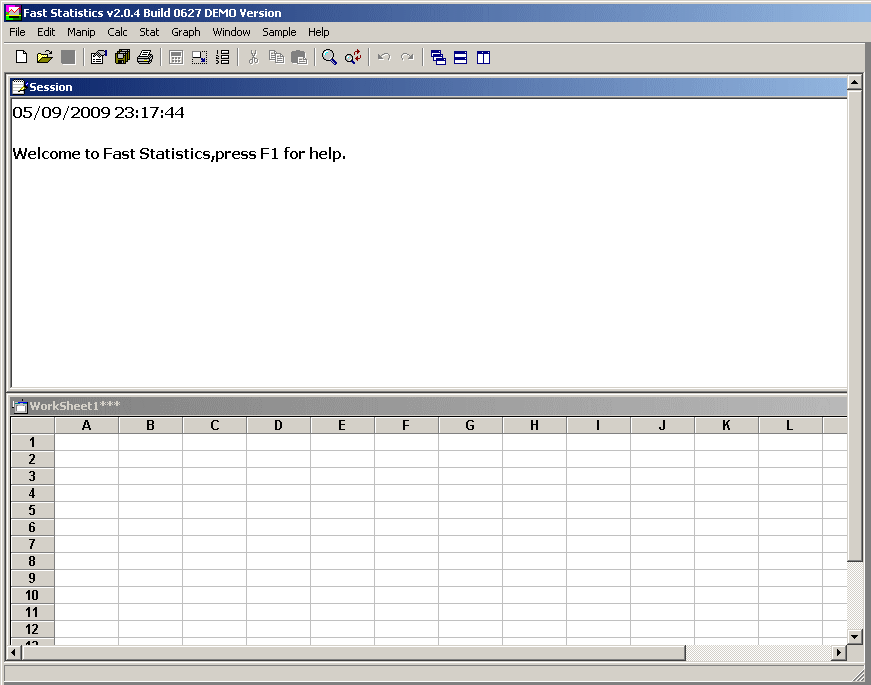Open the Calc menu
Screen dimensions: 871x685
pyautogui.click(x=117, y=32)
